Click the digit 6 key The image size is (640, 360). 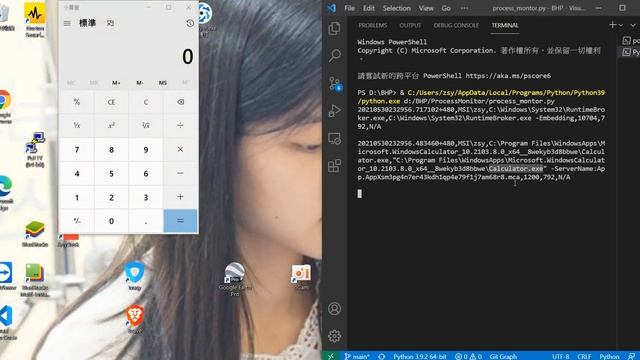(x=146, y=173)
